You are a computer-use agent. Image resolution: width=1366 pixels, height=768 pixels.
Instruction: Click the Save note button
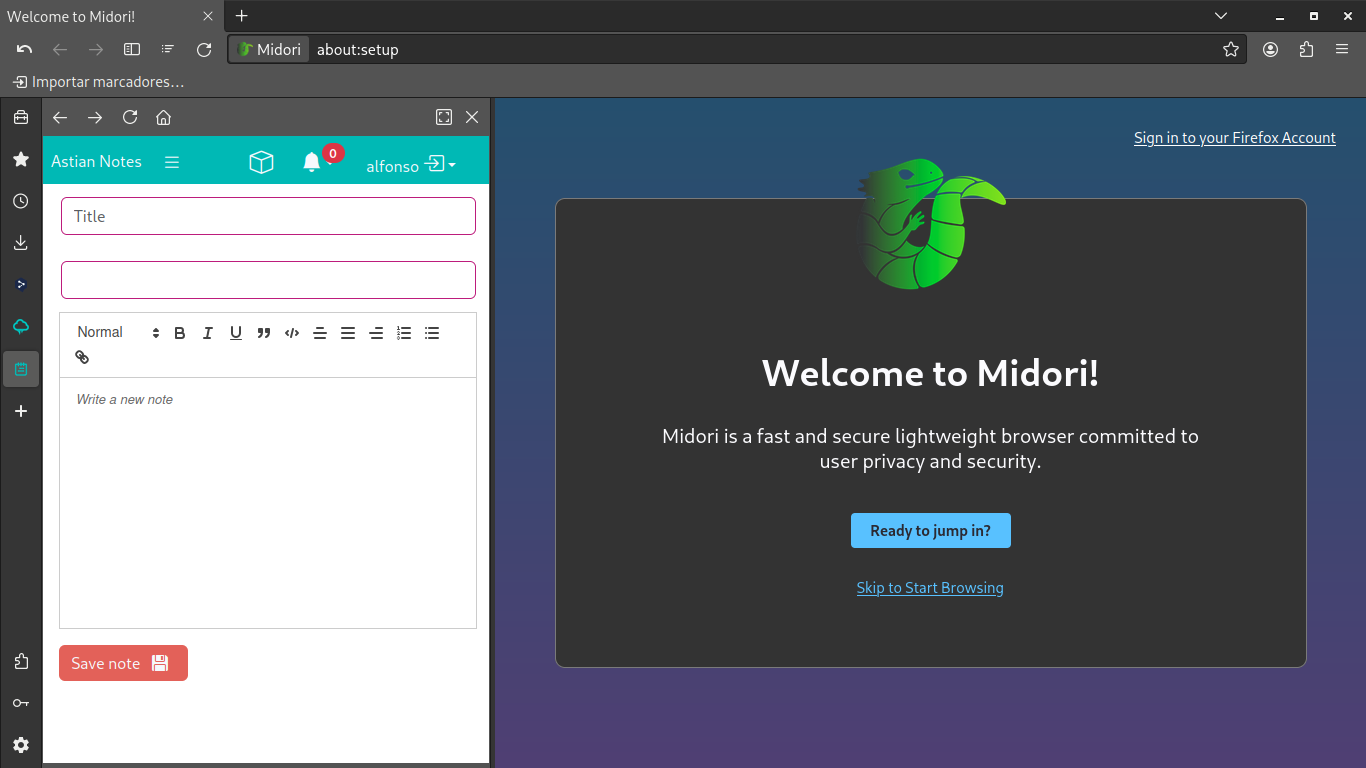[x=123, y=663]
